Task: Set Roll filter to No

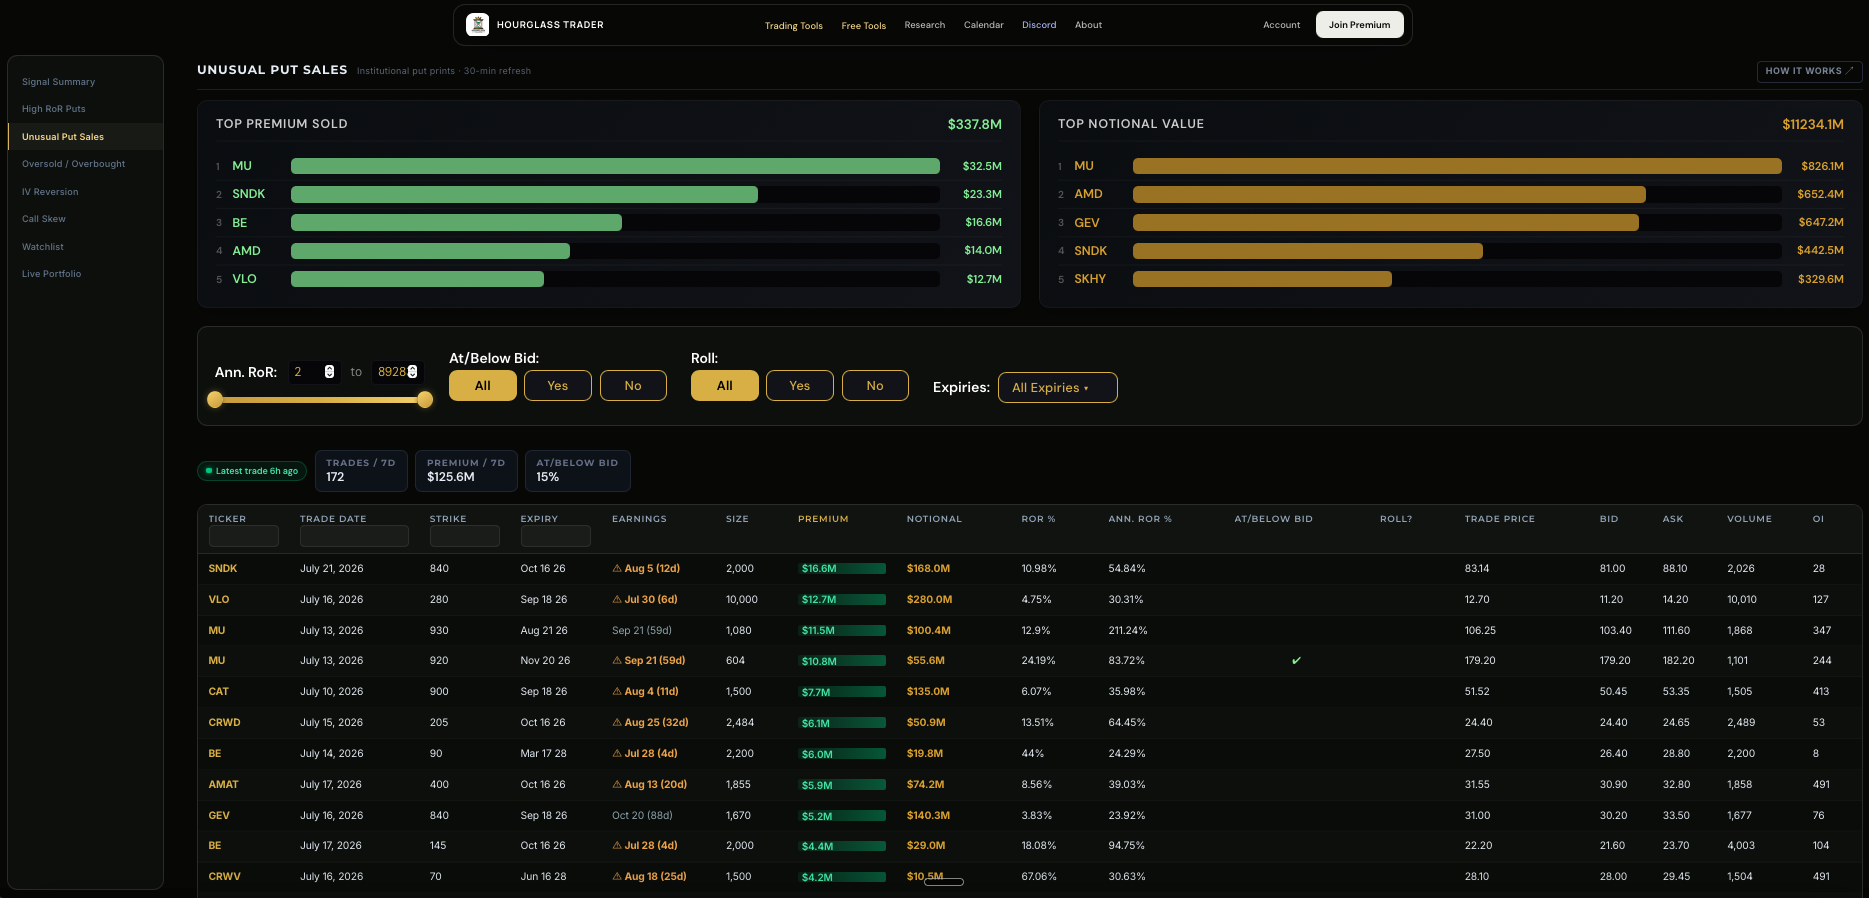Action: [875, 386]
